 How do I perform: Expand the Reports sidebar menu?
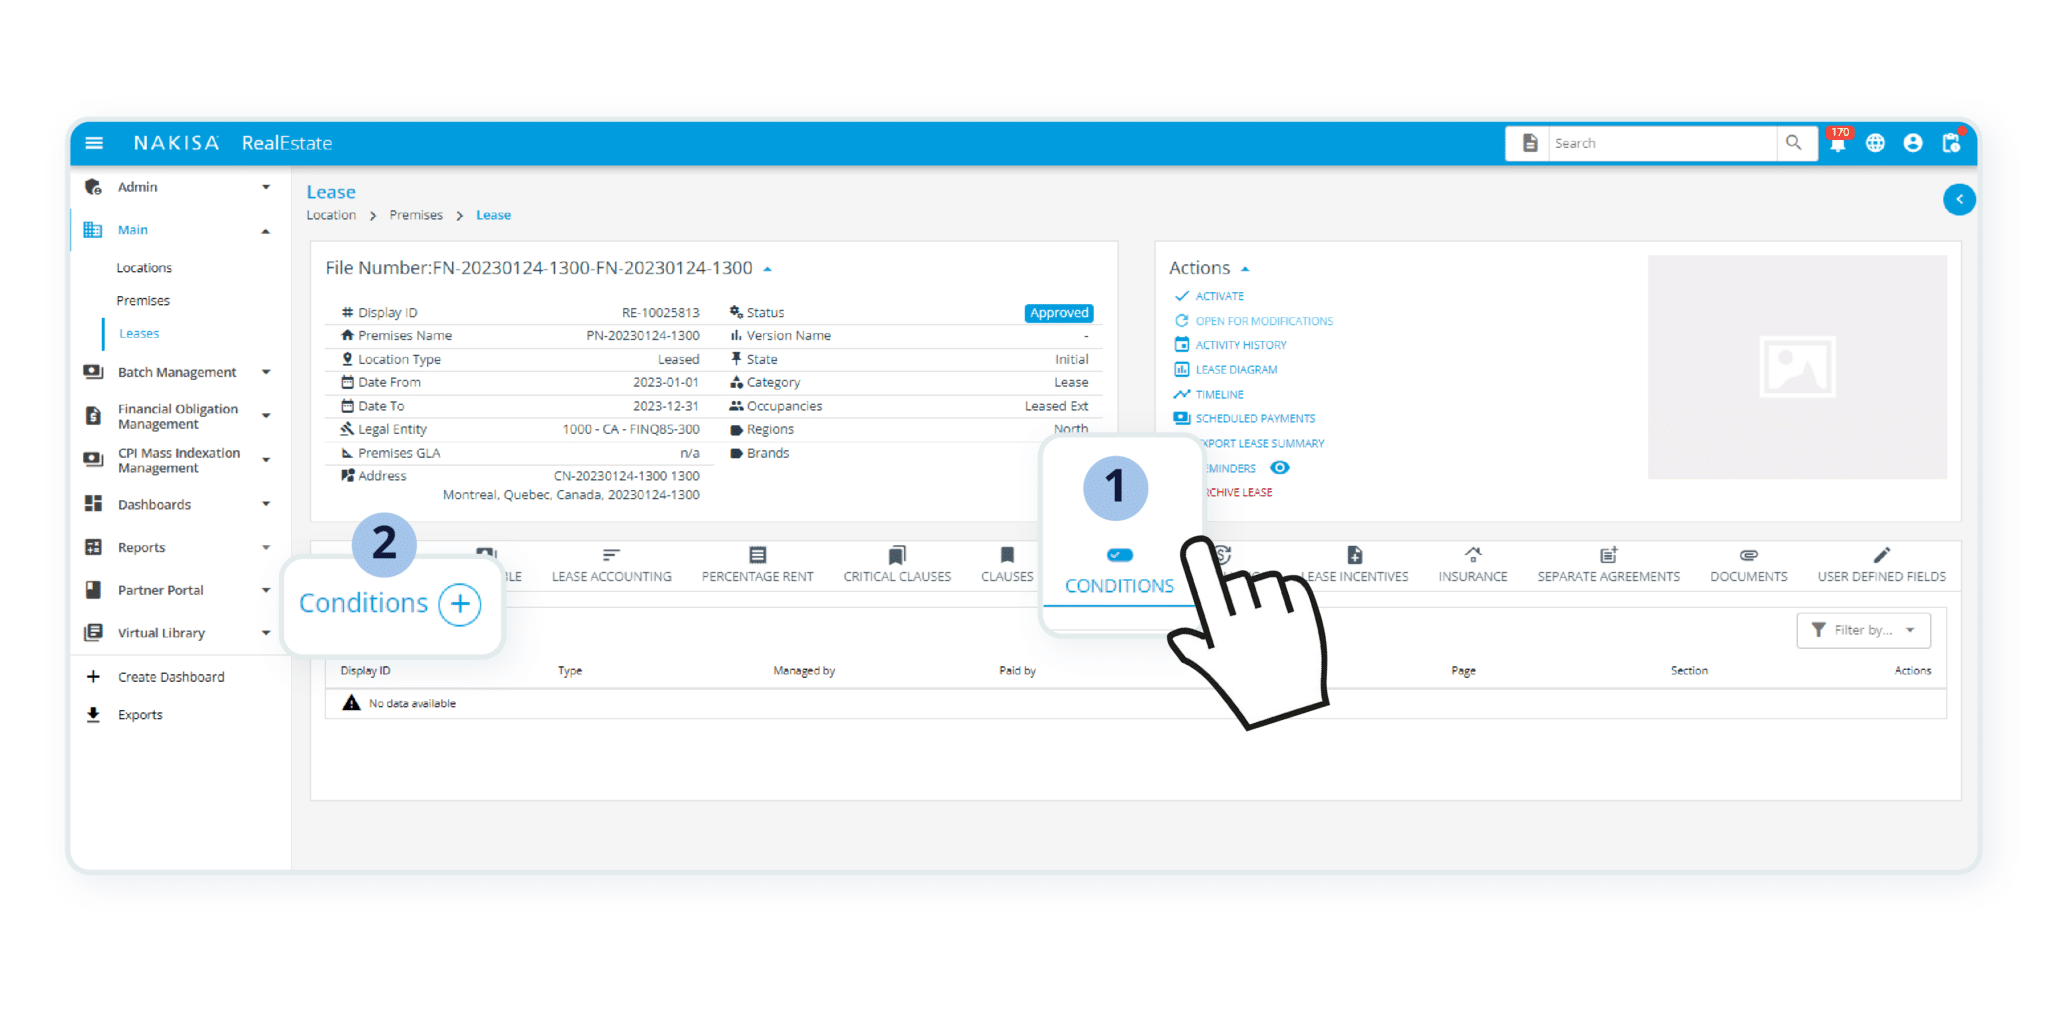point(265,547)
